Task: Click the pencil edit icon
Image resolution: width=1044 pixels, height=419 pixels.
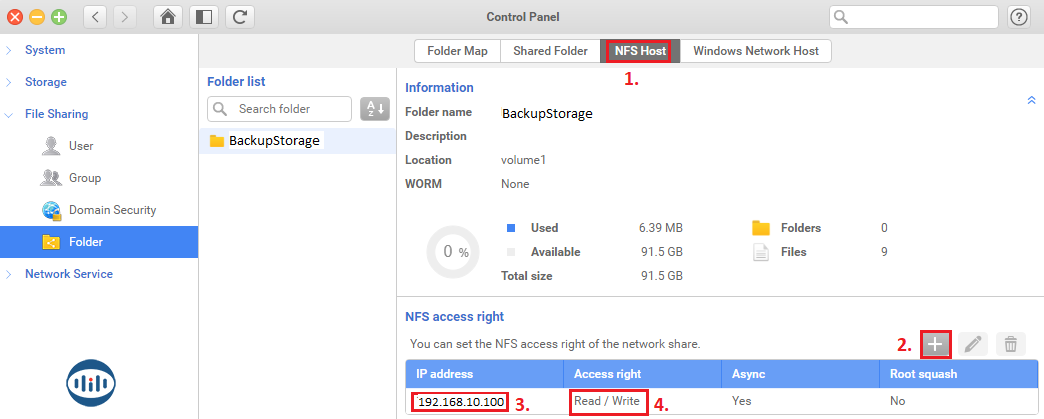Action: [x=973, y=344]
